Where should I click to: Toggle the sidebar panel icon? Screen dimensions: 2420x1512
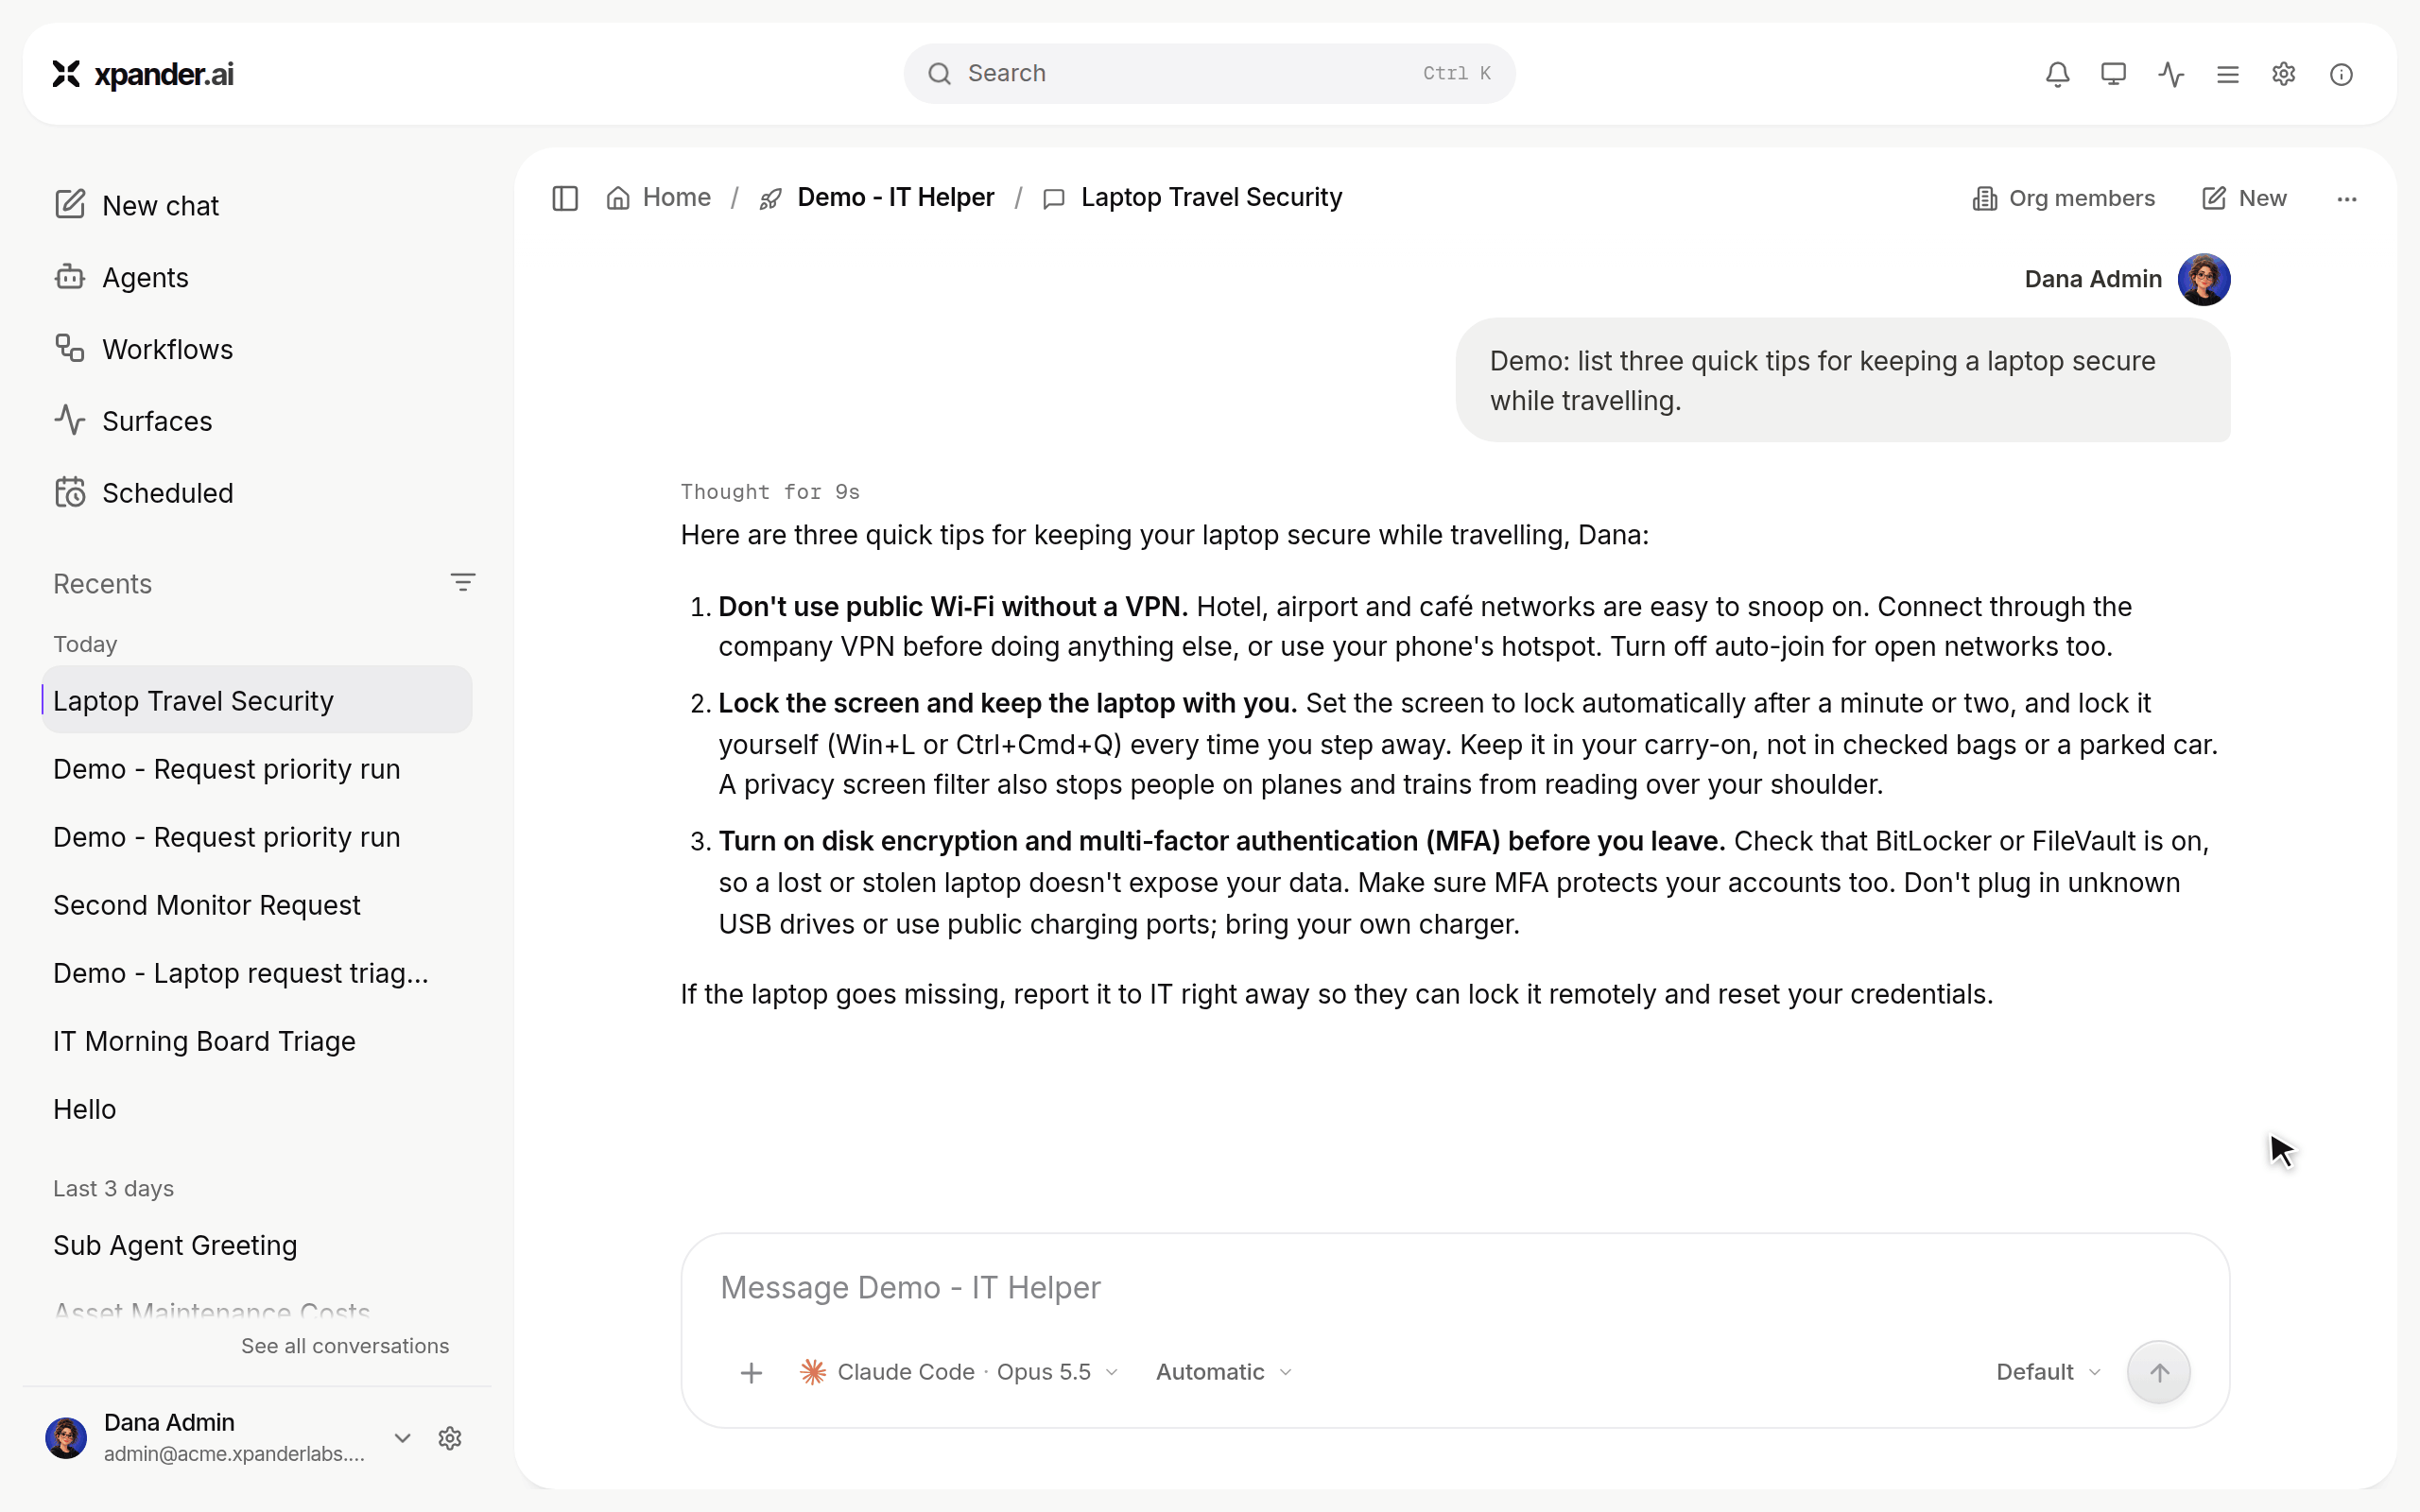[x=565, y=198]
